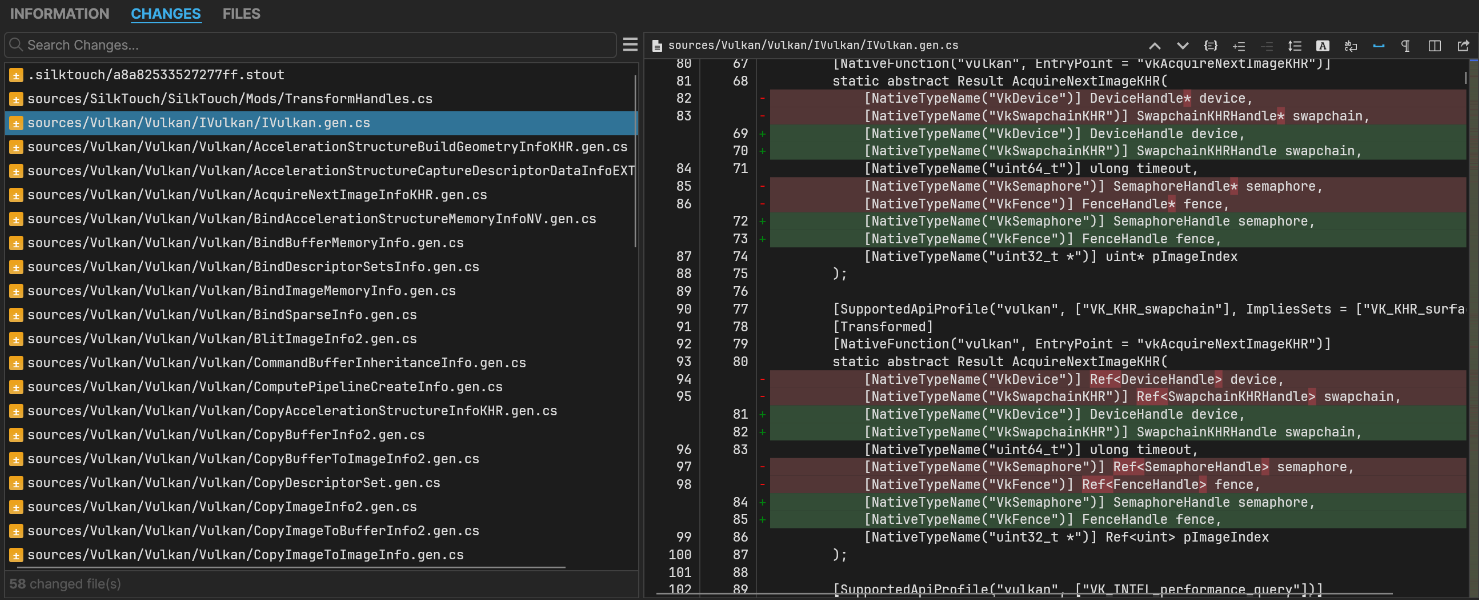The image size is (1479, 600).
Task: Click the magnifier icon in Search Changes
Action: point(16,45)
